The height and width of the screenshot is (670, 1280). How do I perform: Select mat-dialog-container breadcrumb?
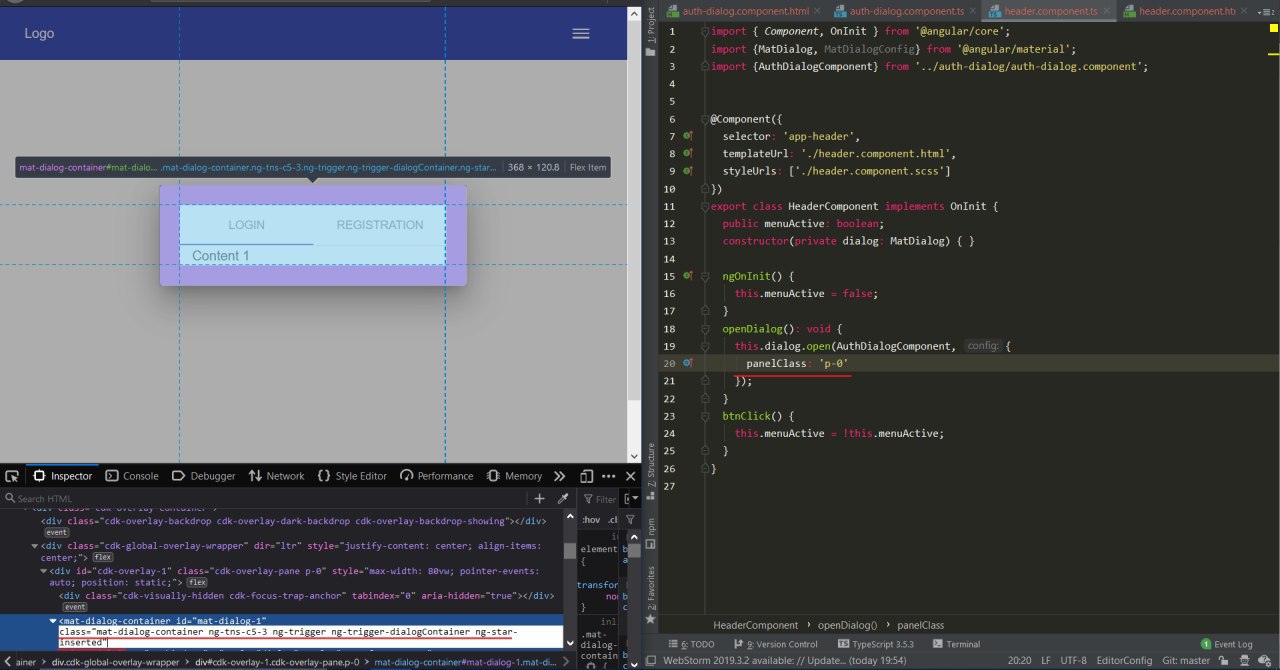click(x=465, y=662)
